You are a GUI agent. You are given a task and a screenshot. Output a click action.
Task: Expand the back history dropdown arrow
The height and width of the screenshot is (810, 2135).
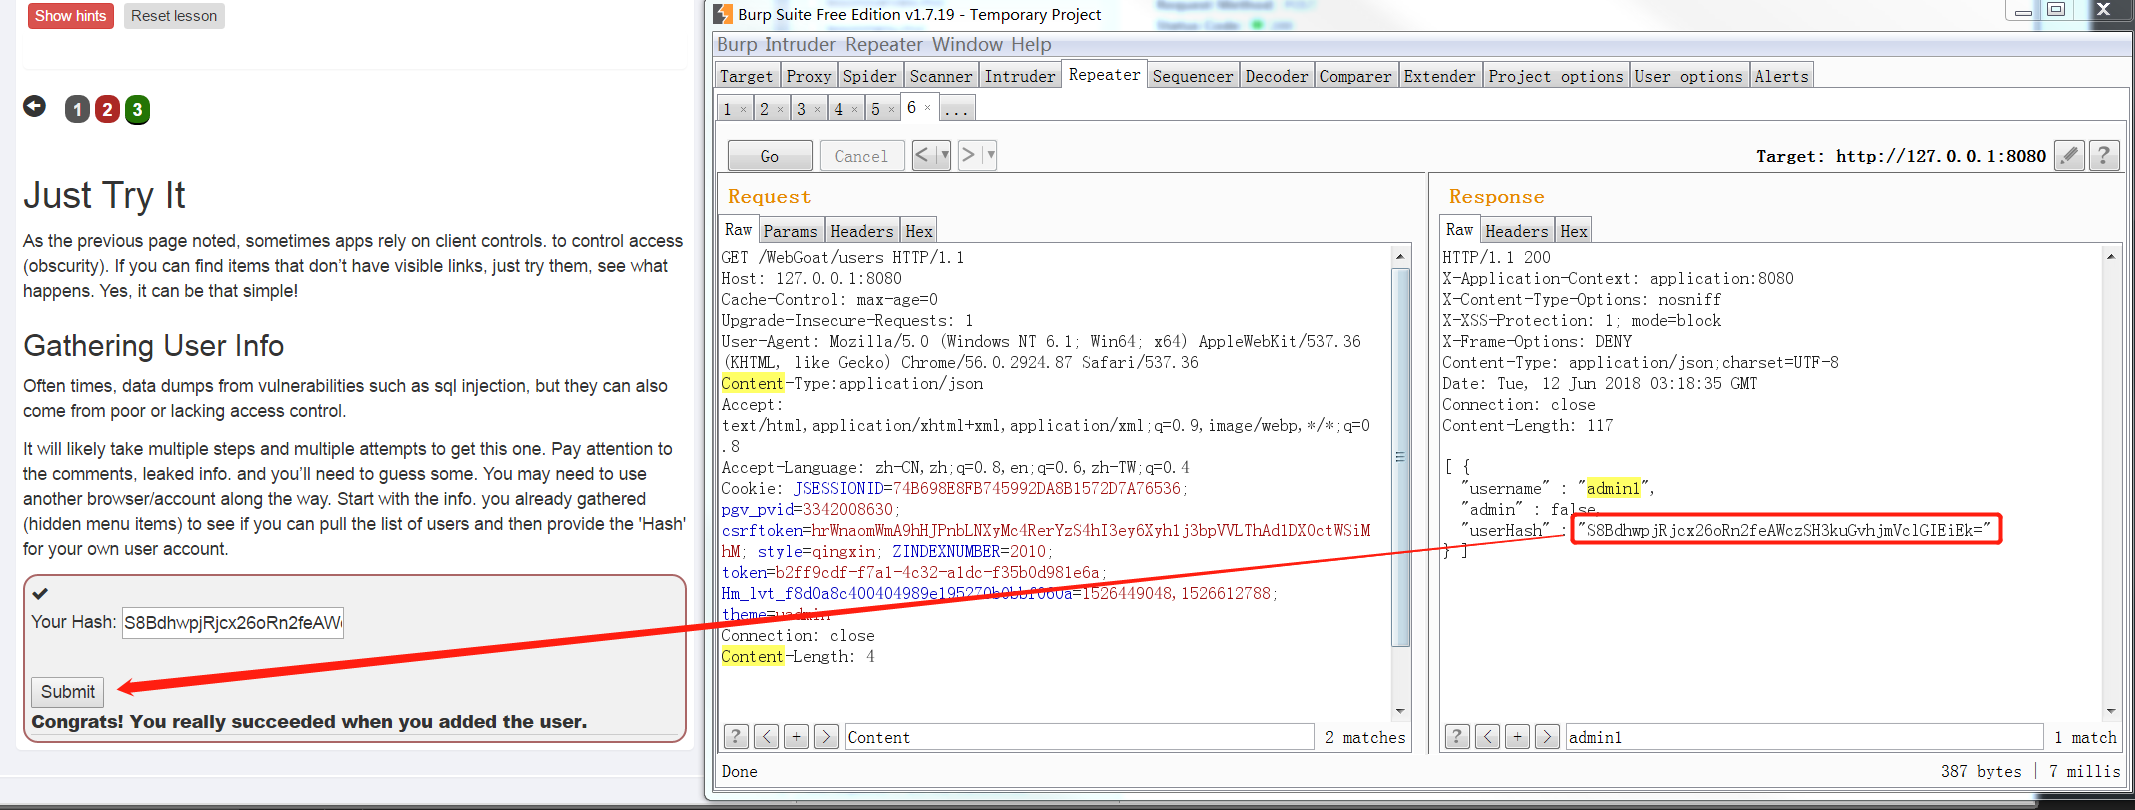[x=944, y=155]
